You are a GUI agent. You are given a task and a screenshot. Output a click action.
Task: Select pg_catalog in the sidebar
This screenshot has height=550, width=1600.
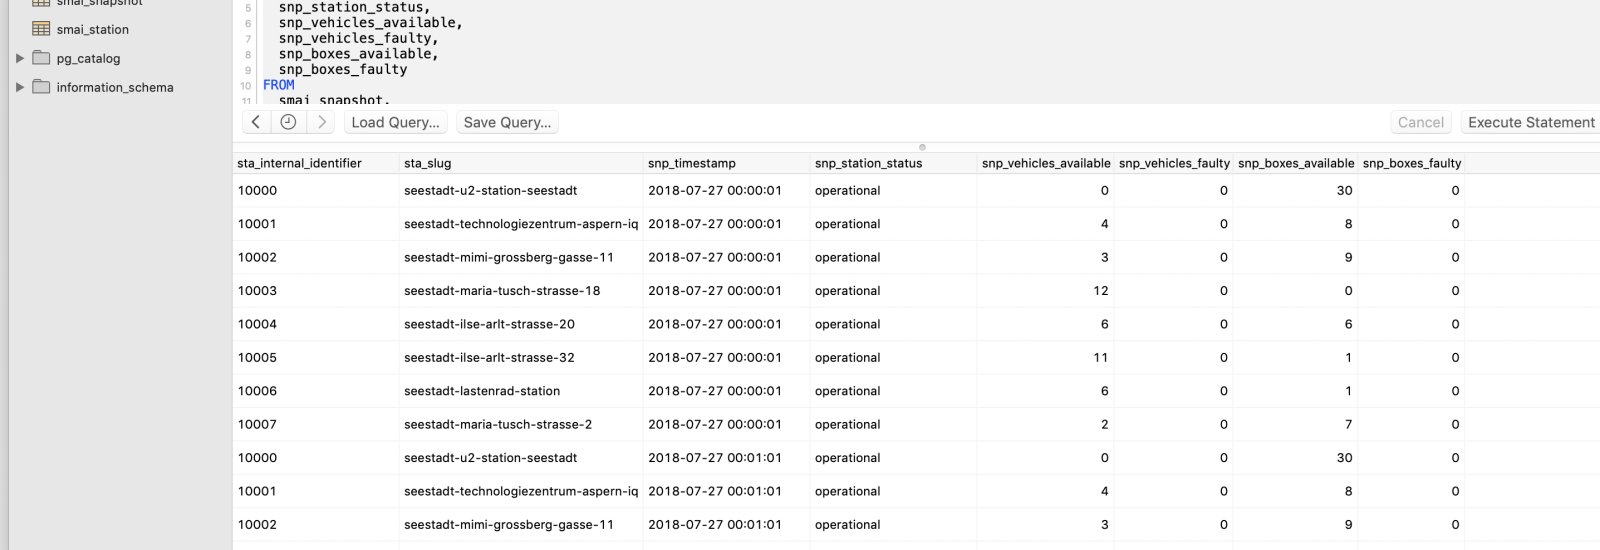click(88, 58)
